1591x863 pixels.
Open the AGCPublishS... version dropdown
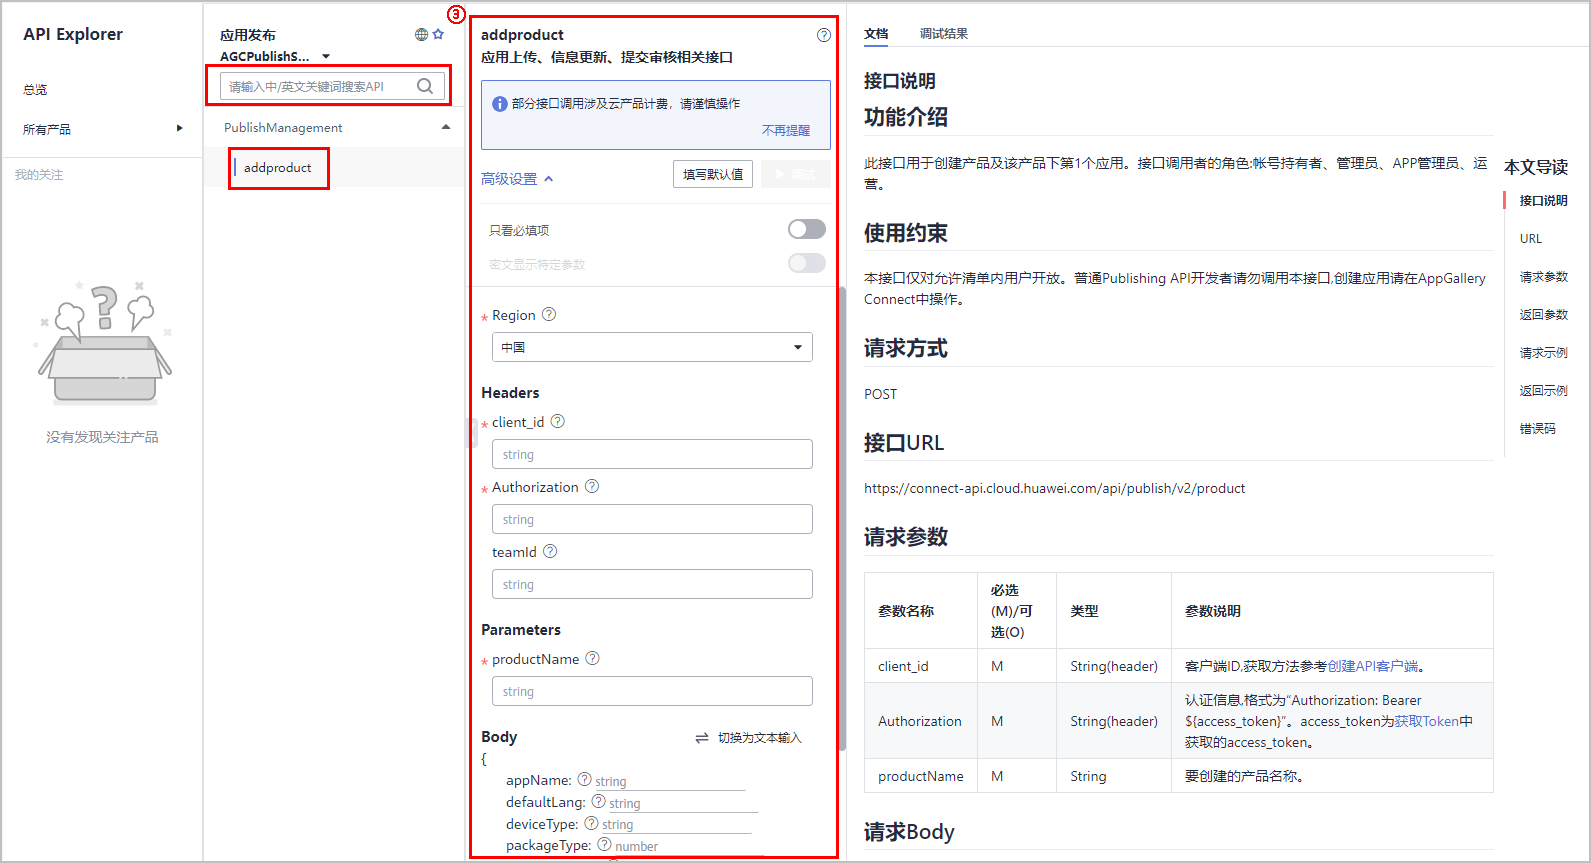tap(275, 56)
